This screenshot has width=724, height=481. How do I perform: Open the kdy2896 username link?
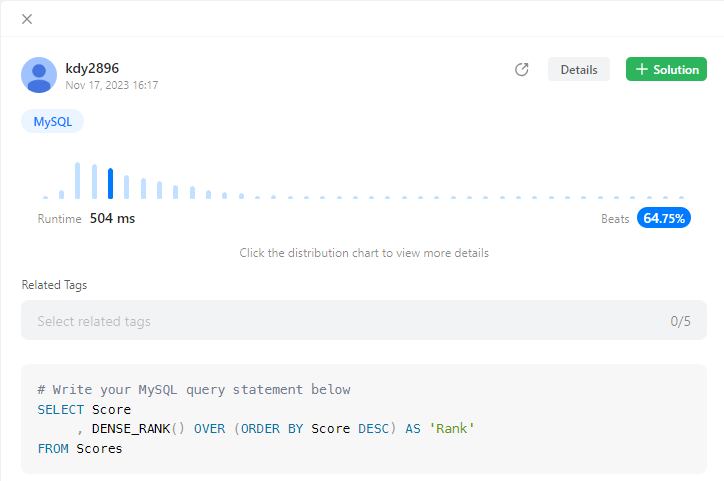(92, 68)
